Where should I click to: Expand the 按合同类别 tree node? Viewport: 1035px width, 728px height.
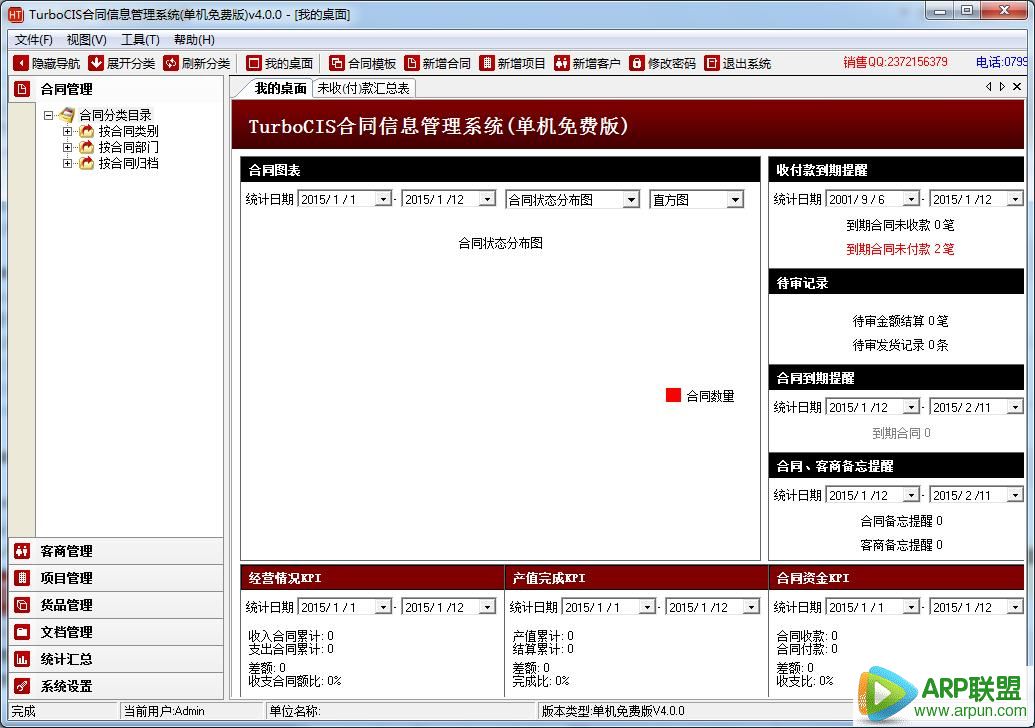tap(68, 131)
